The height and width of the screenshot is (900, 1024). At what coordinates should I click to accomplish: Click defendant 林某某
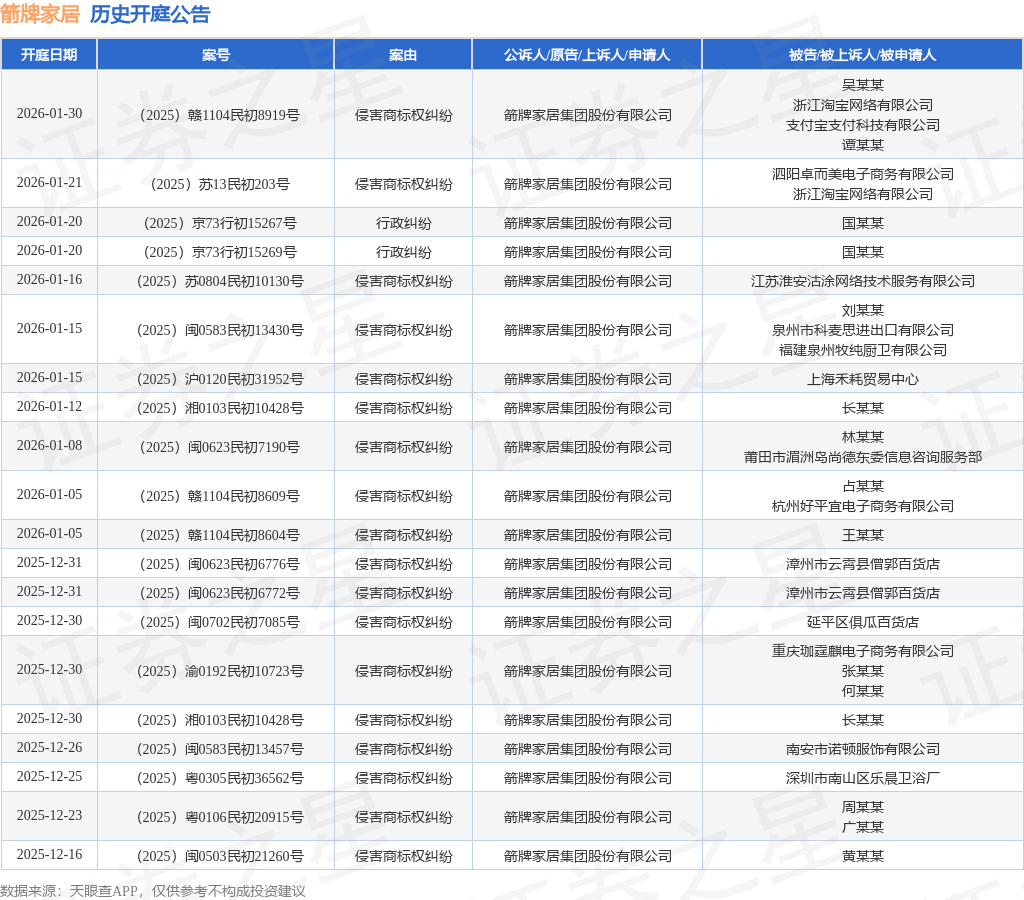point(863,437)
